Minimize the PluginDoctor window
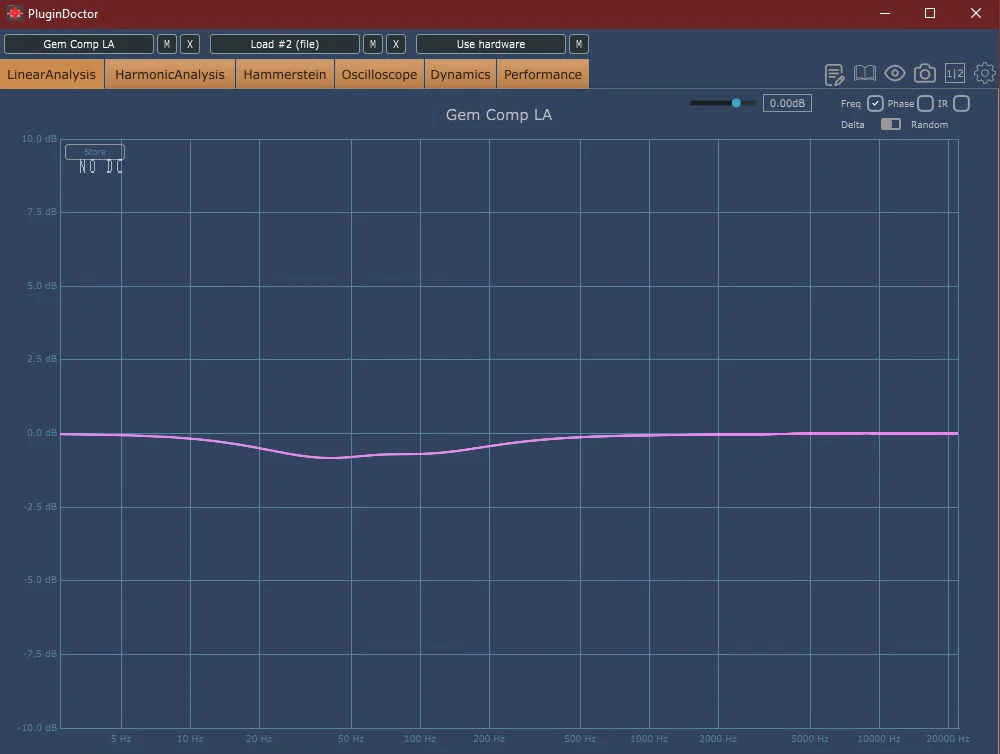This screenshot has width=1000, height=754. pyautogui.click(x=885, y=13)
